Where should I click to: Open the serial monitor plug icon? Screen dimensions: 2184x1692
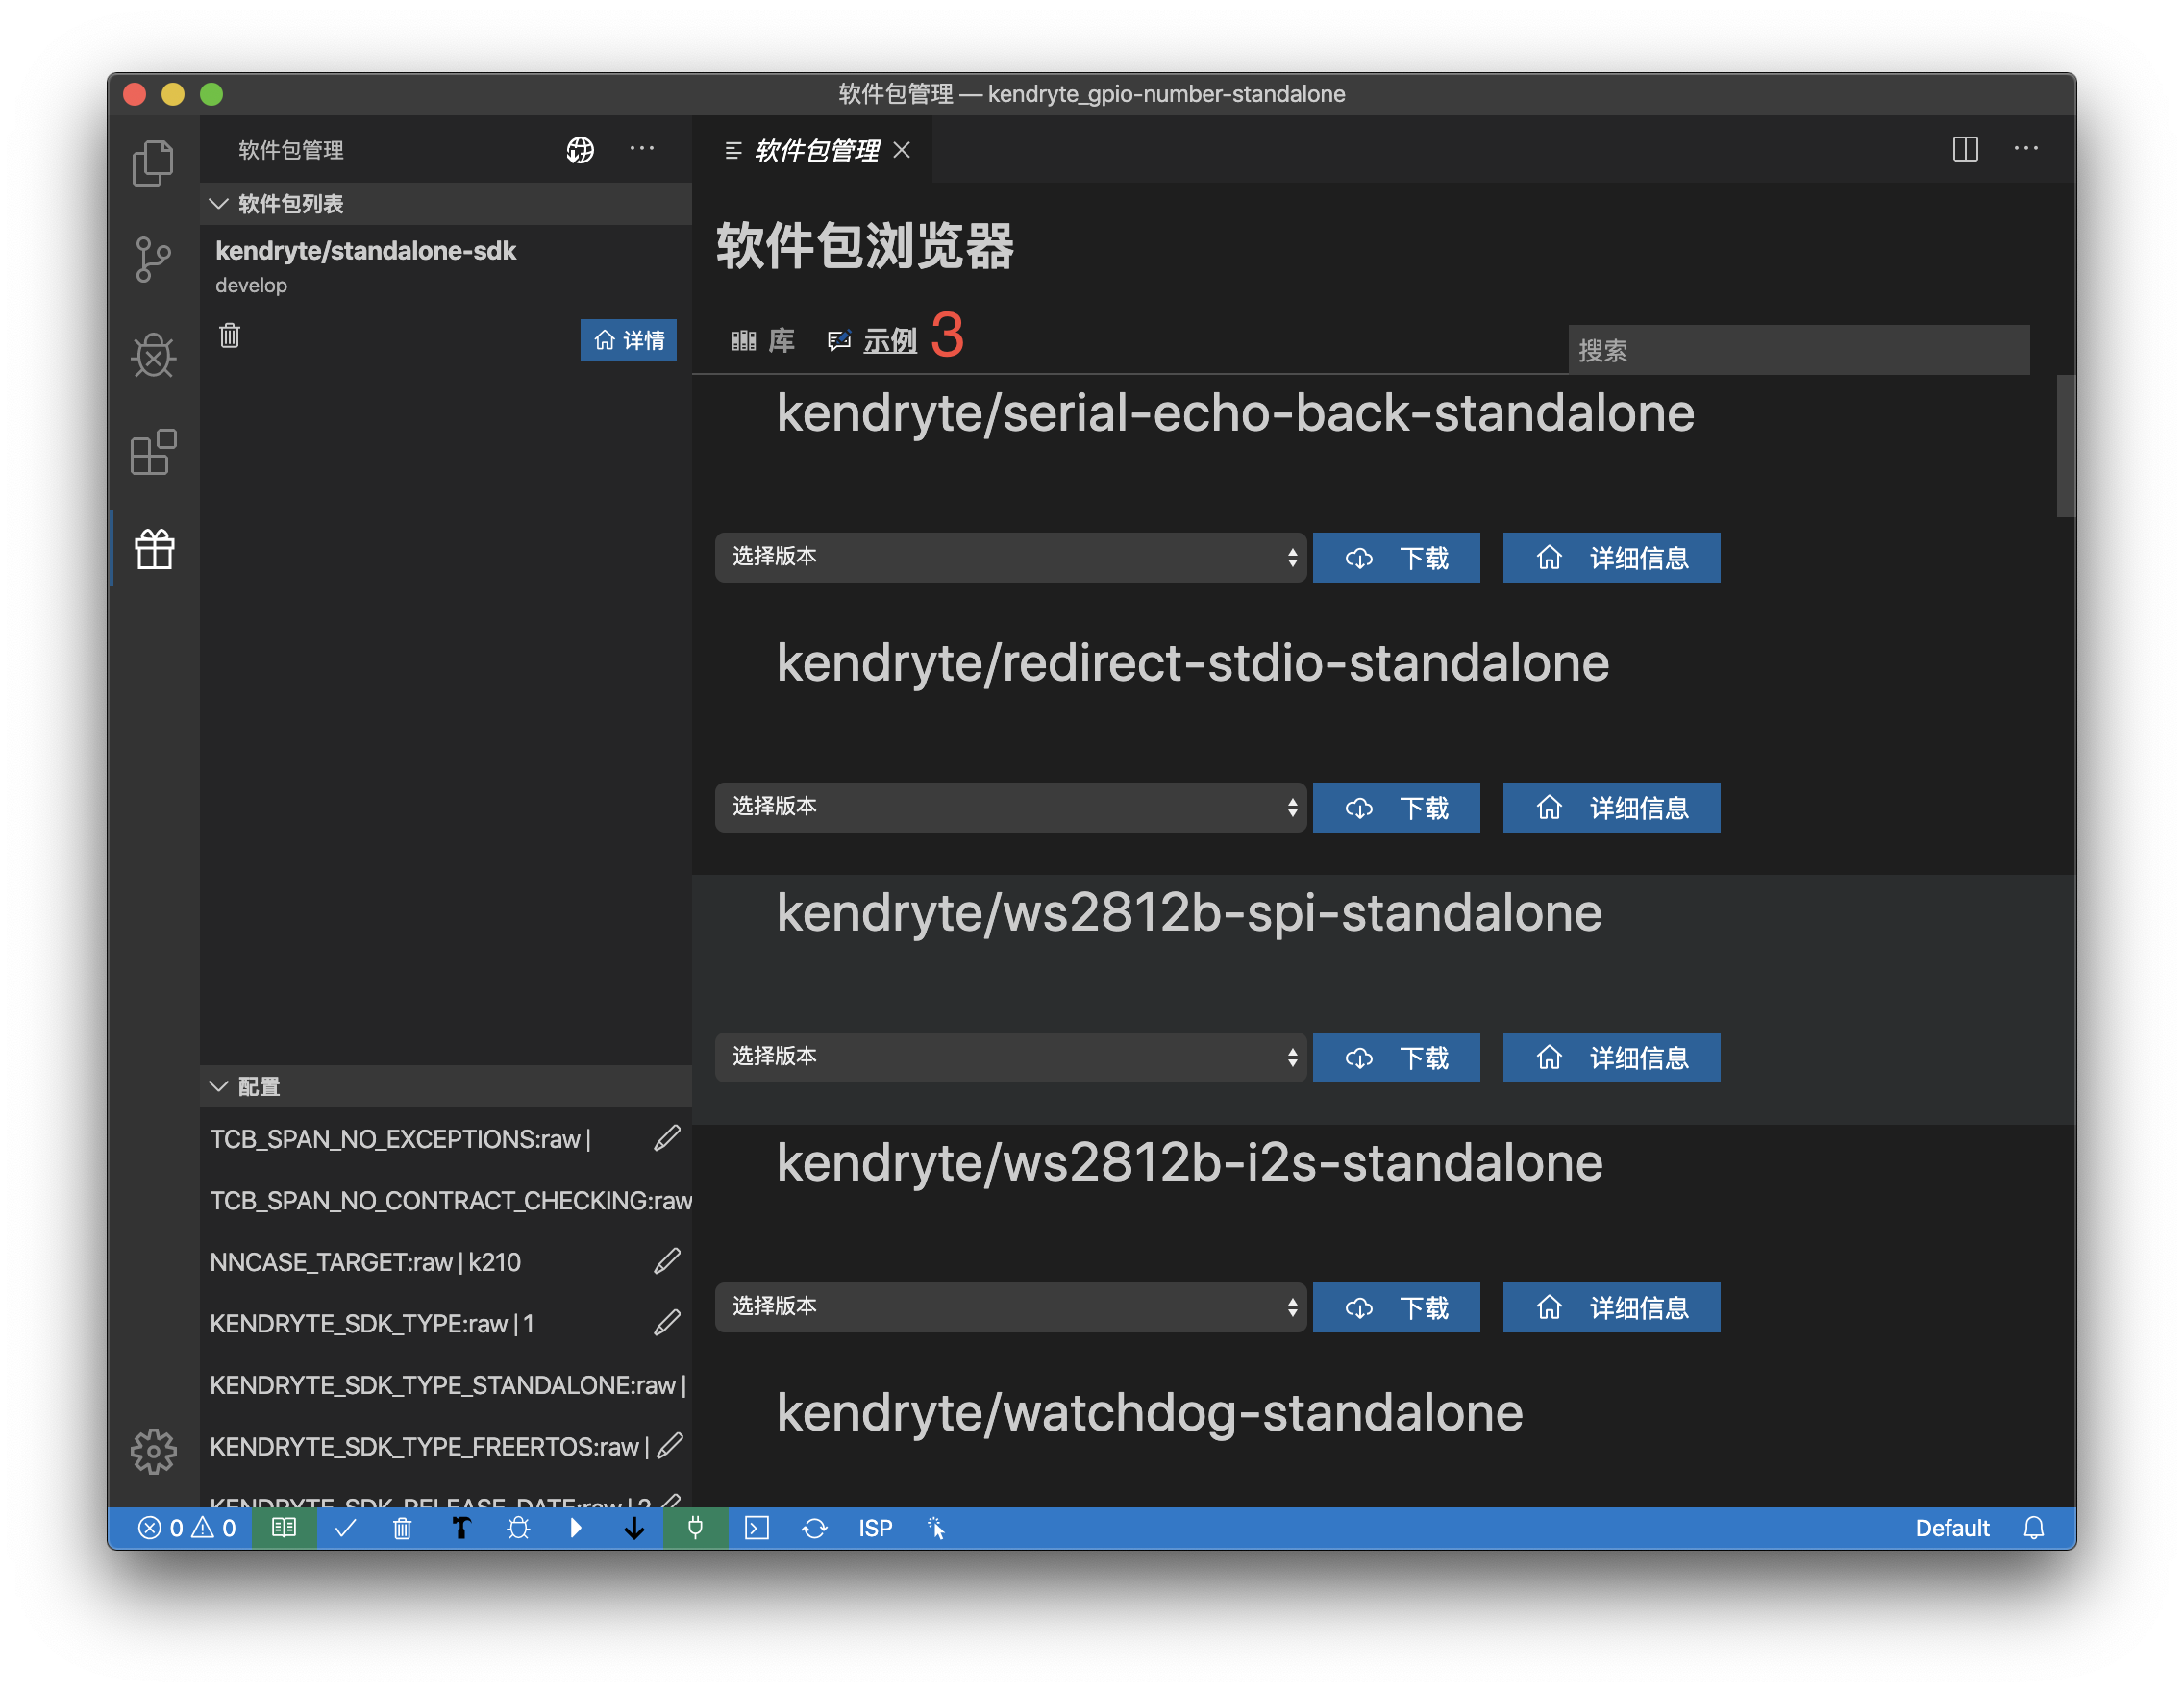pyautogui.click(x=696, y=1528)
